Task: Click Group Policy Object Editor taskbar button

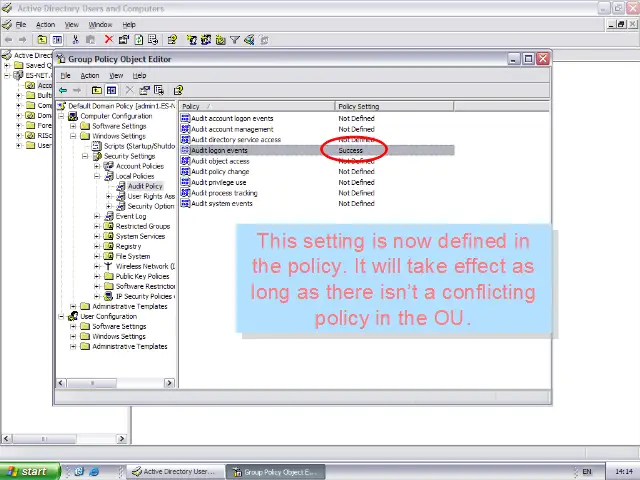Action: tap(276, 472)
